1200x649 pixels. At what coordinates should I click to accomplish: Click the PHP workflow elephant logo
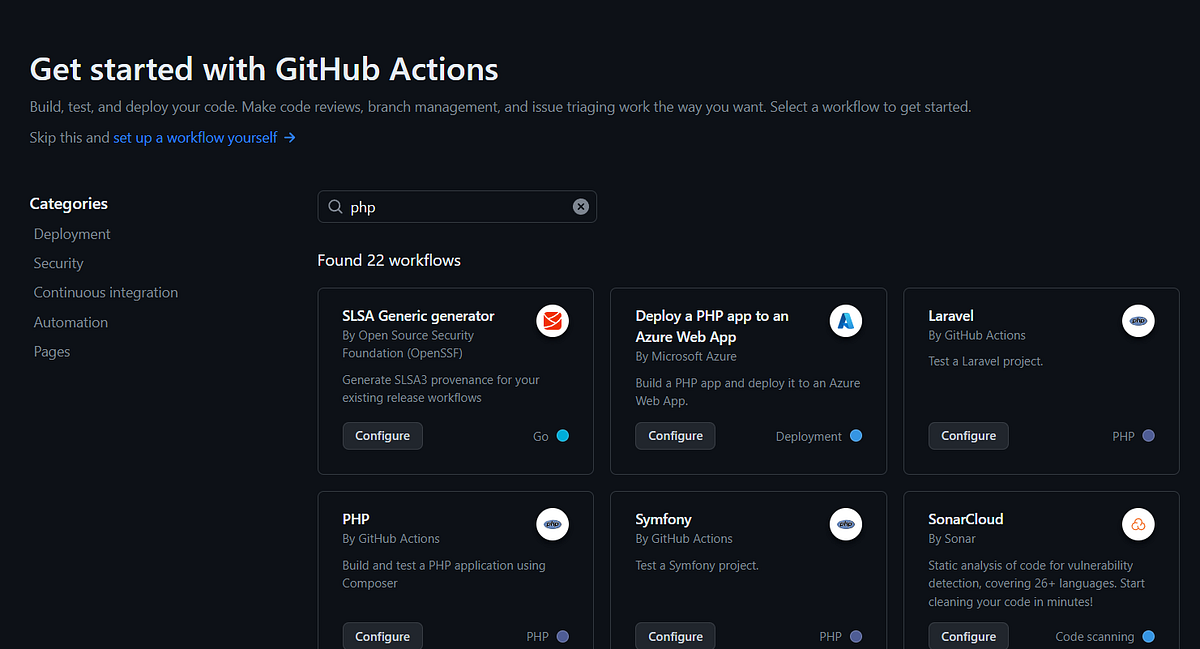[552, 524]
